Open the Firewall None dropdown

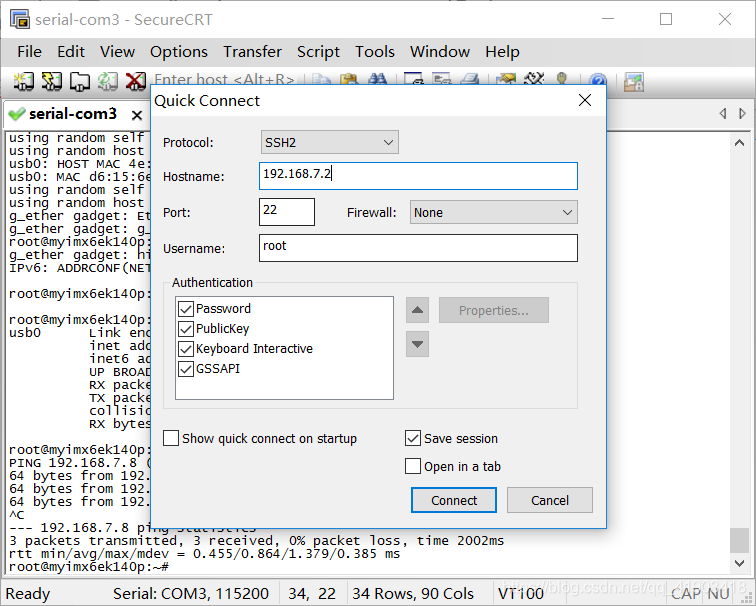tap(494, 212)
